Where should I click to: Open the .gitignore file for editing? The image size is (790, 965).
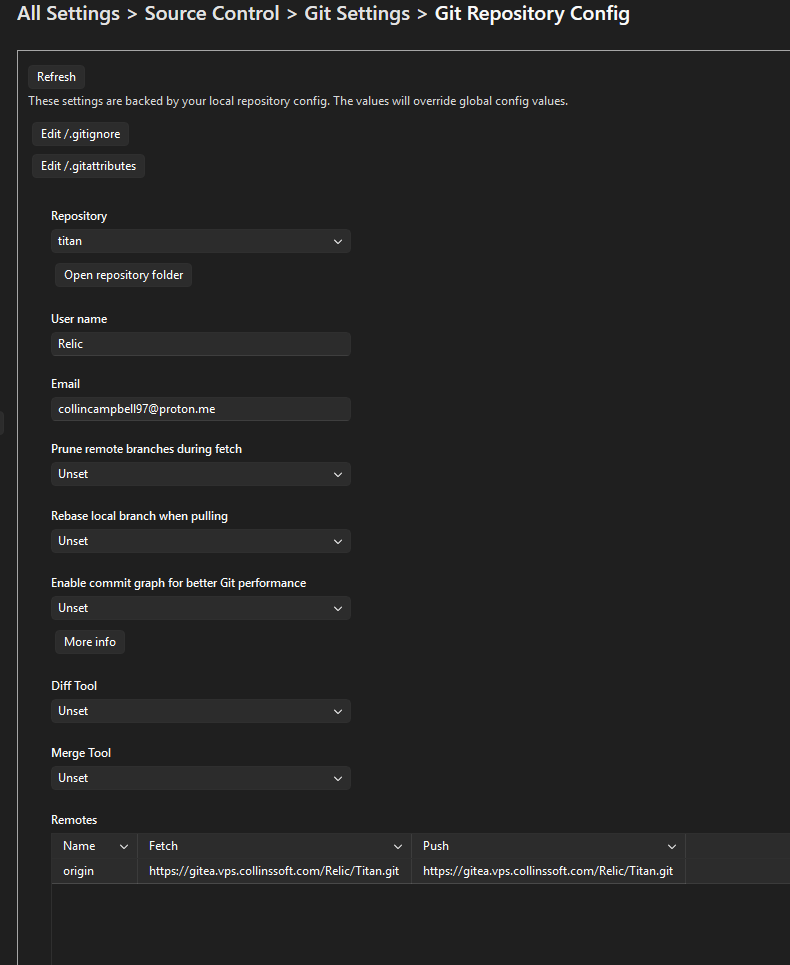(80, 133)
